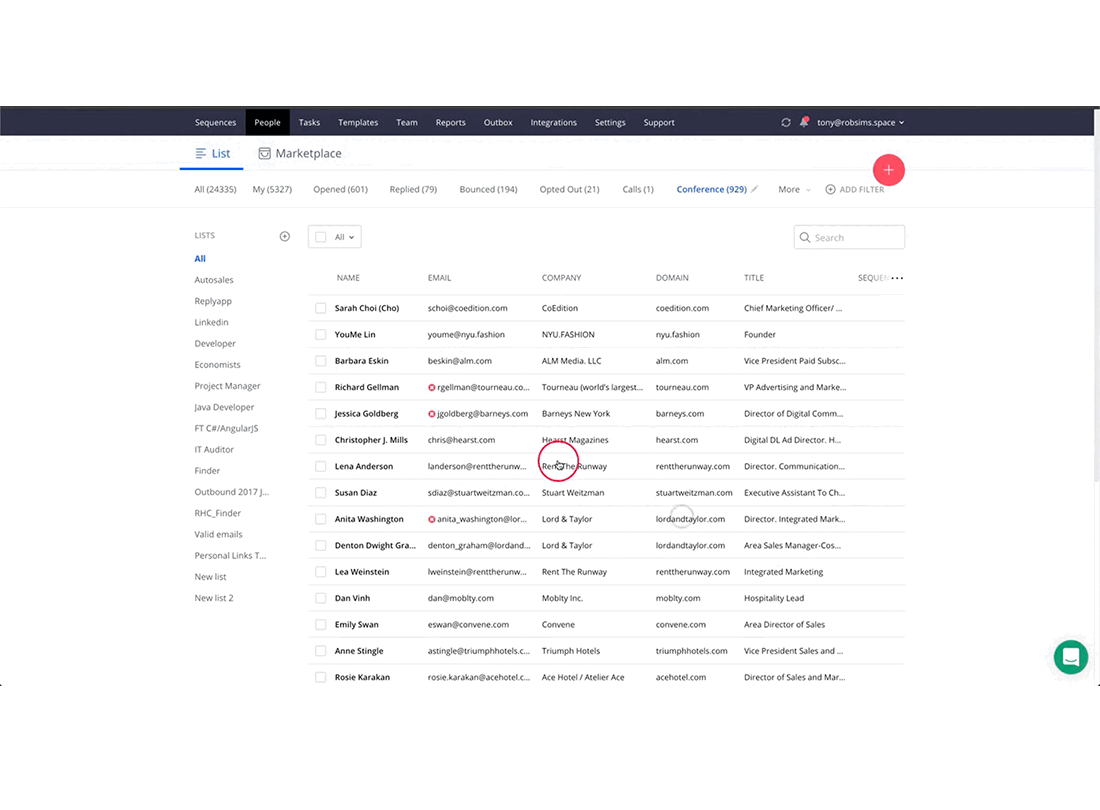Open the notifications bell icon
The height and width of the screenshot is (810, 1100).
804,121
